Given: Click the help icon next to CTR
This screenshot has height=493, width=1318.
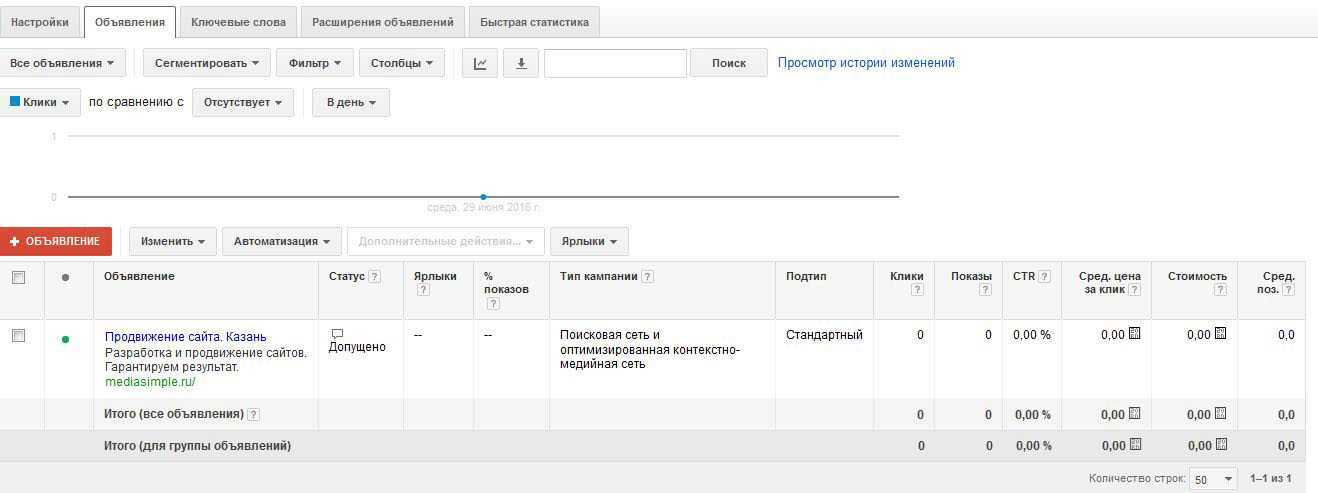Looking at the screenshot, I should pos(1044,277).
